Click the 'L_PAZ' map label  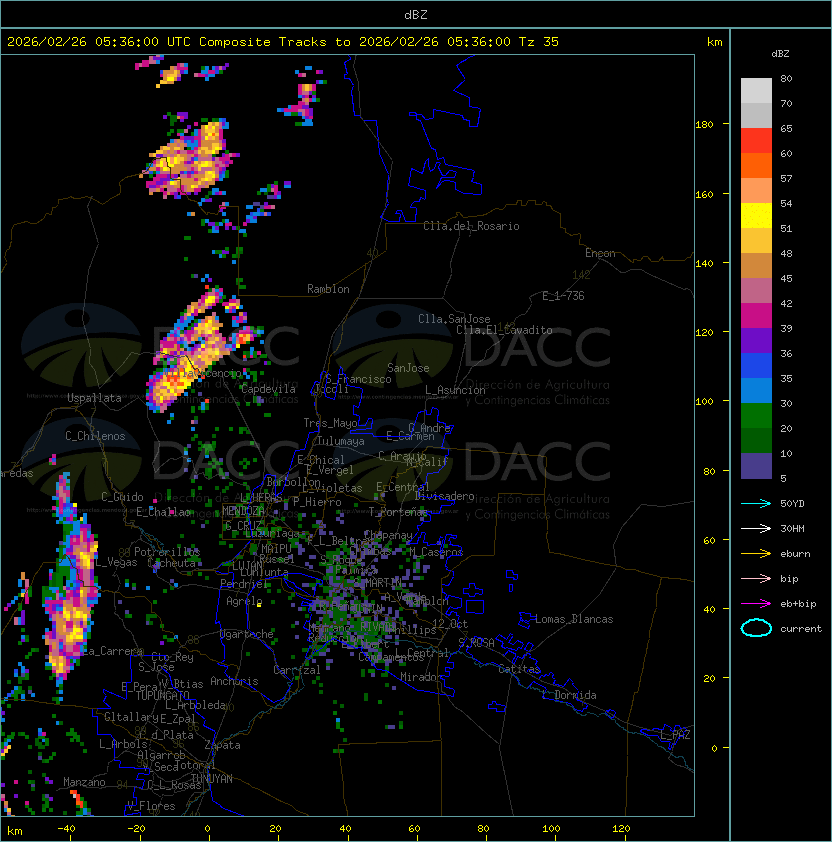(x=675, y=735)
